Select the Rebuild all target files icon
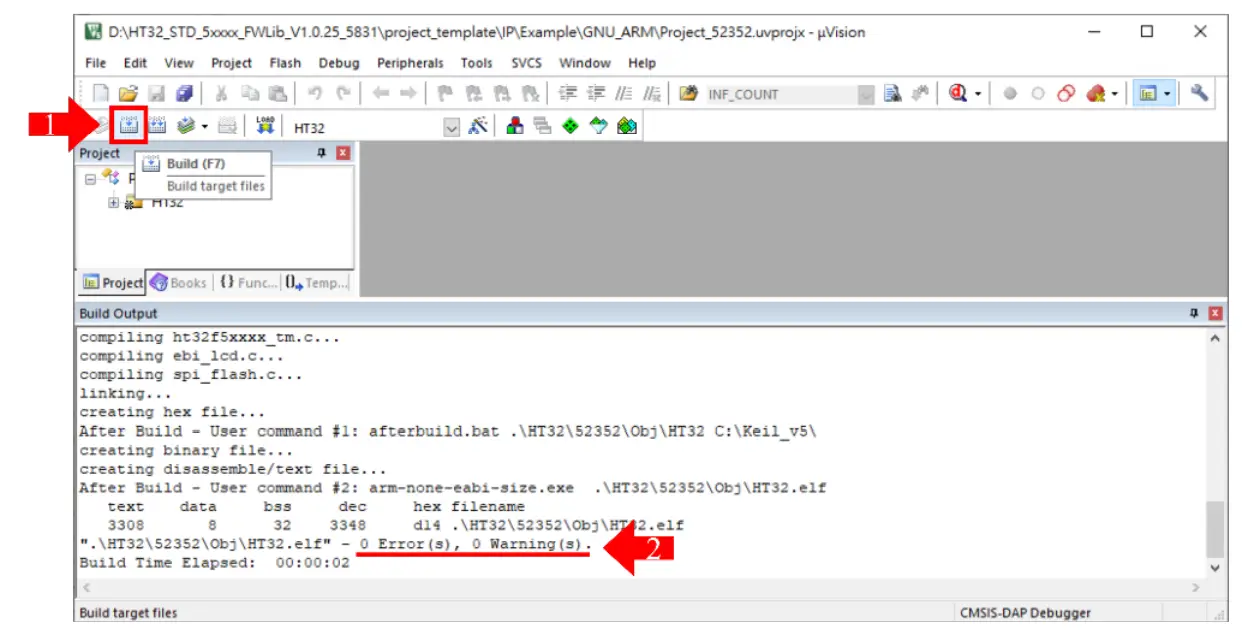This screenshot has width=1242, height=635. [155, 126]
